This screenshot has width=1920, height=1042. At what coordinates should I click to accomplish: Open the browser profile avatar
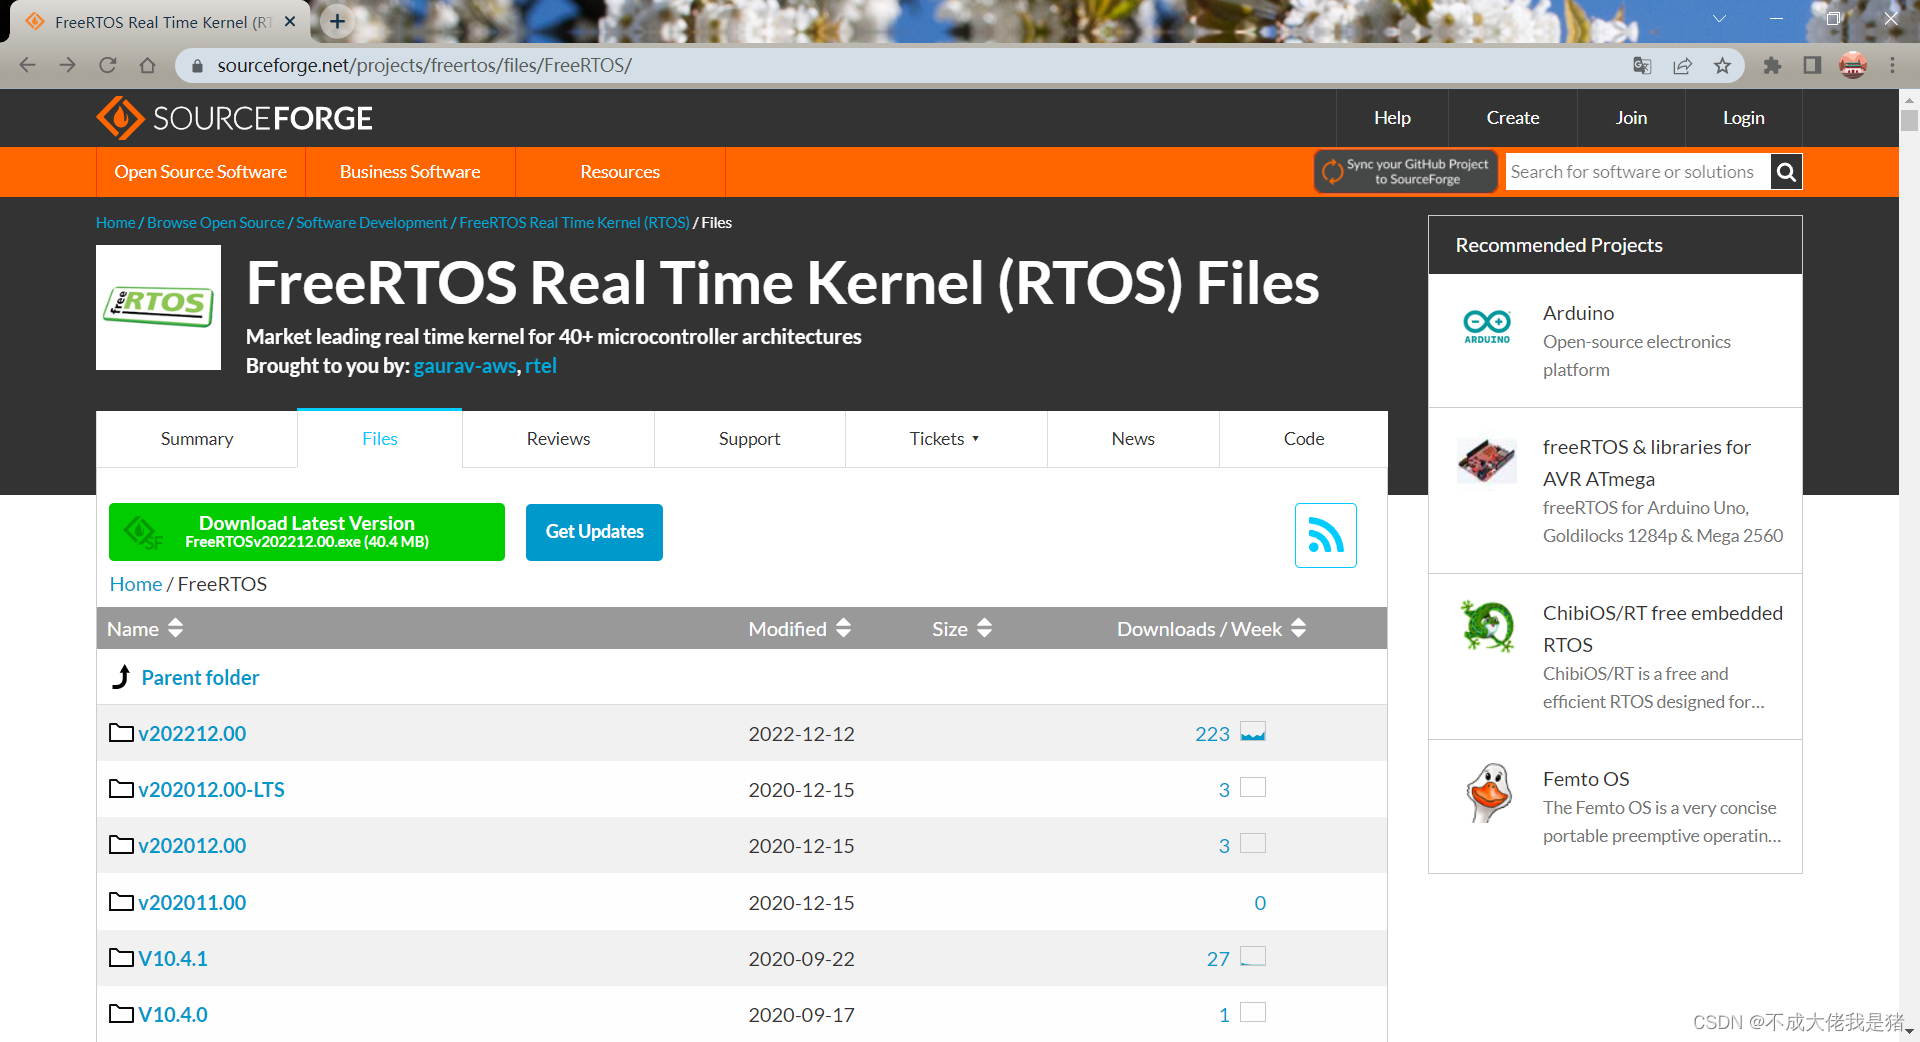coord(1853,65)
